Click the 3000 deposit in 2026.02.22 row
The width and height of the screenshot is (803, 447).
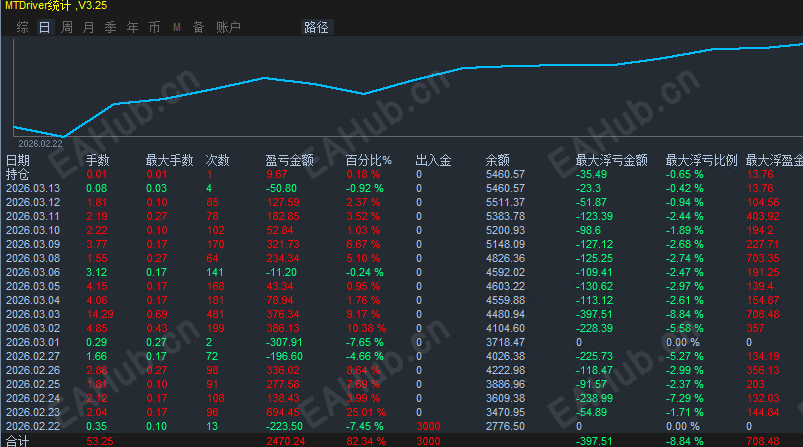point(428,426)
